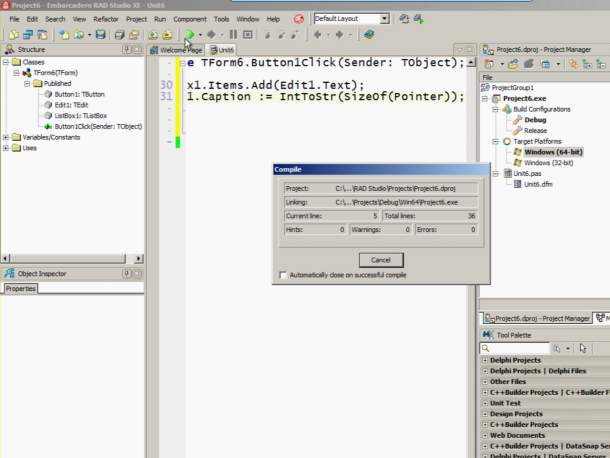Open the File menu
Image resolution: width=610 pixels, height=458 pixels.
point(14,19)
